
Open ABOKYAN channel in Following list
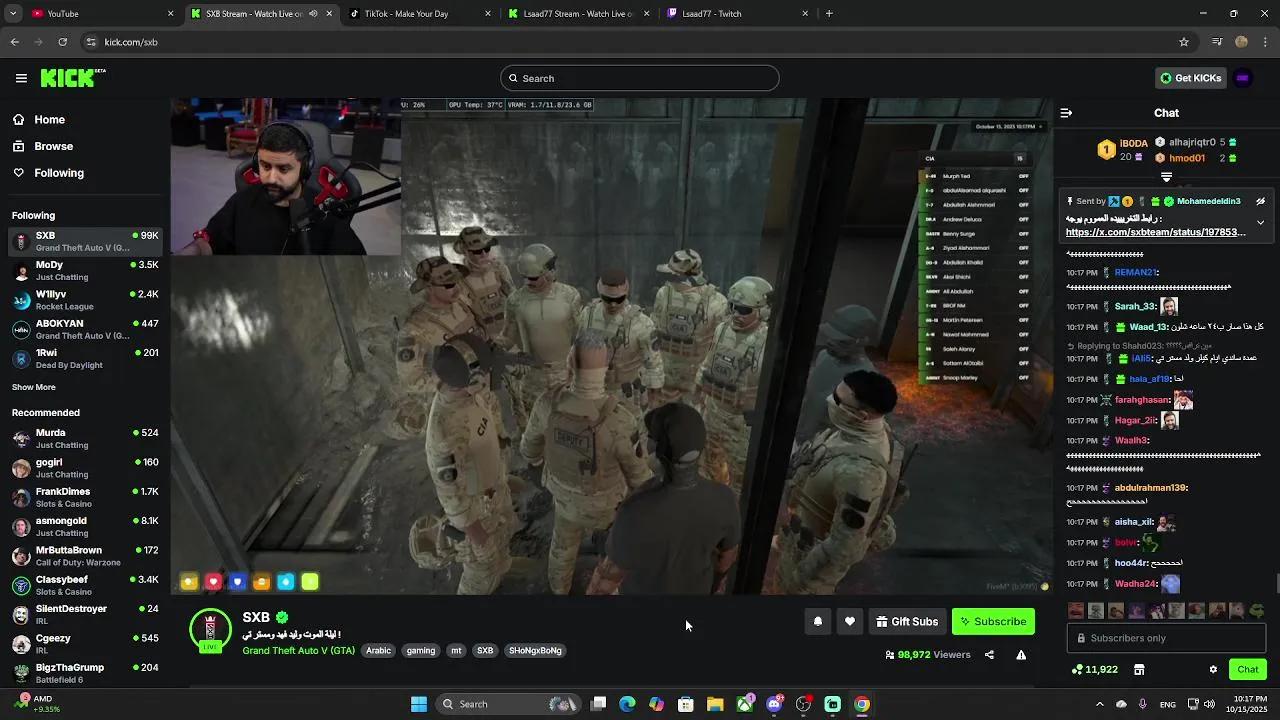pos(85,330)
